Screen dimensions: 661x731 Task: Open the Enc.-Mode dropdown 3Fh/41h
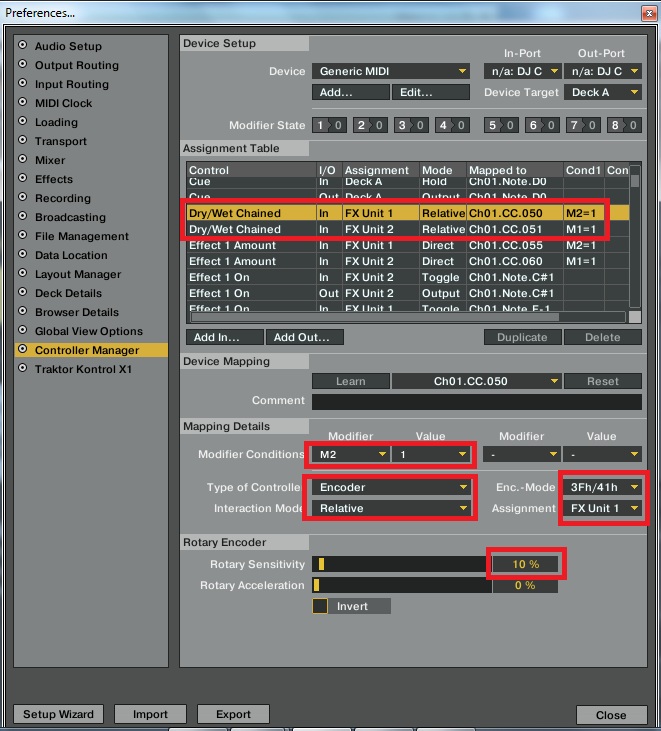tap(603, 487)
